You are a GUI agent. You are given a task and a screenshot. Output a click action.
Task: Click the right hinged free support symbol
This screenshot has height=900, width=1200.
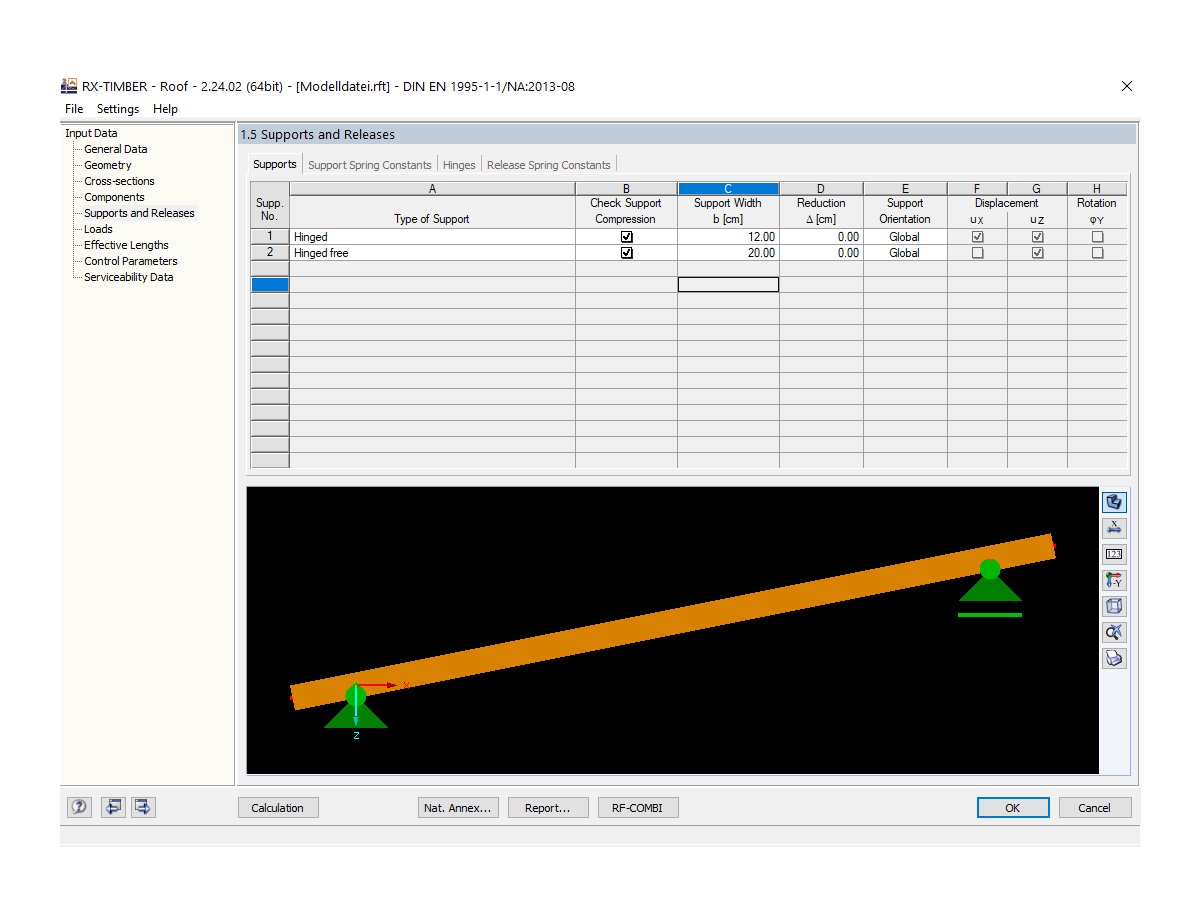pyautogui.click(x=990, y=587)
